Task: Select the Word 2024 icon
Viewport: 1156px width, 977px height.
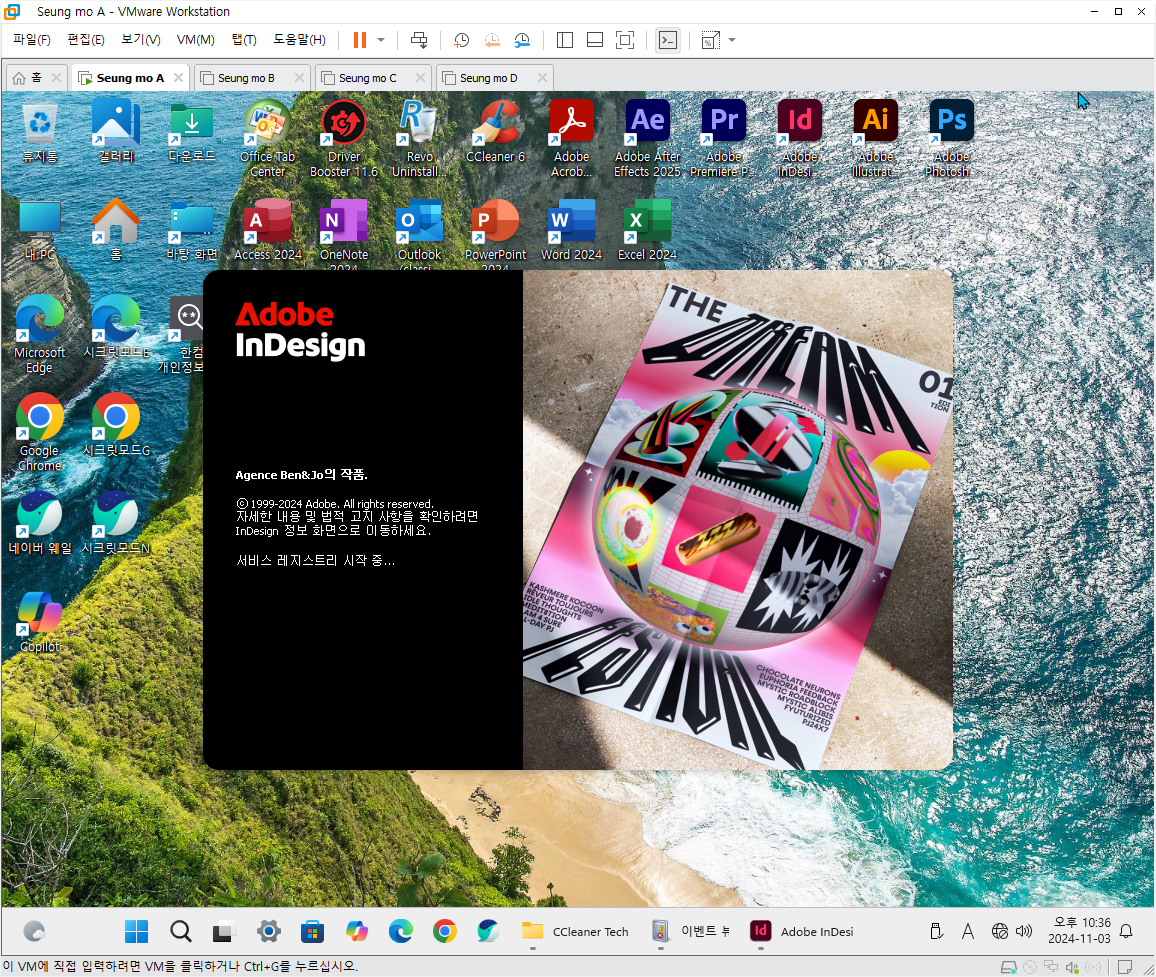Action: pos(571,230)
